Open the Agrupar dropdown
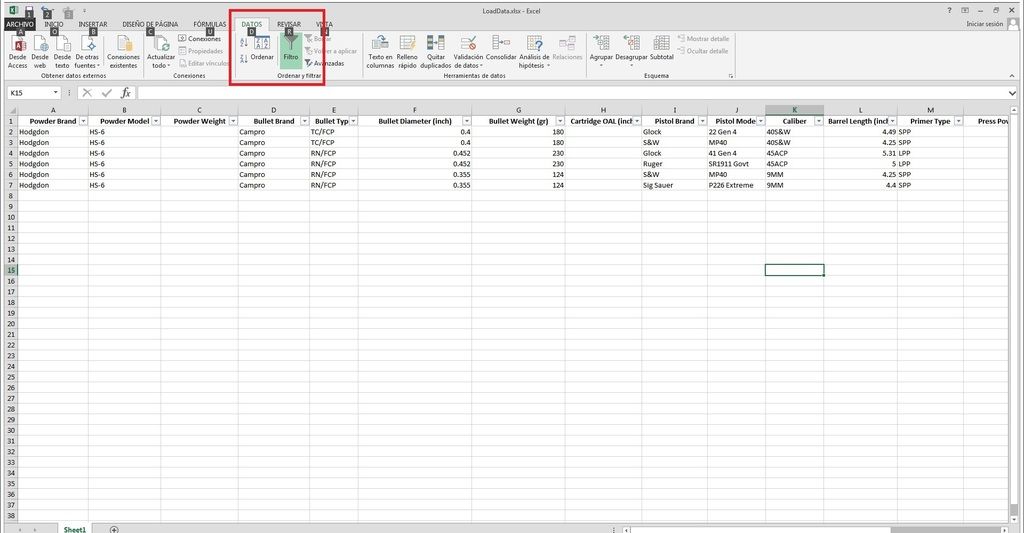Viewport: 1024px width, 533px height. click(601, 52)
